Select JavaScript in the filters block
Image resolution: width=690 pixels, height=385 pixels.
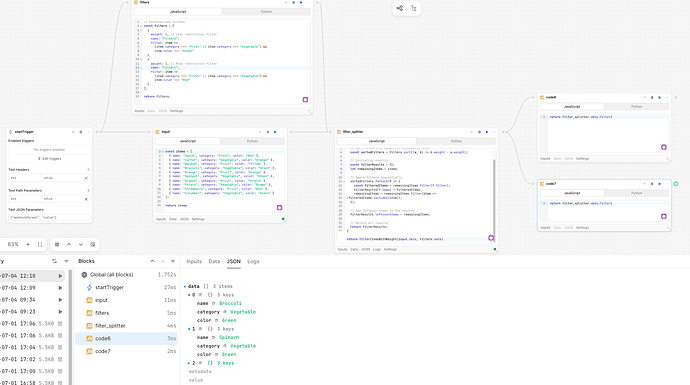click(178, 12)
